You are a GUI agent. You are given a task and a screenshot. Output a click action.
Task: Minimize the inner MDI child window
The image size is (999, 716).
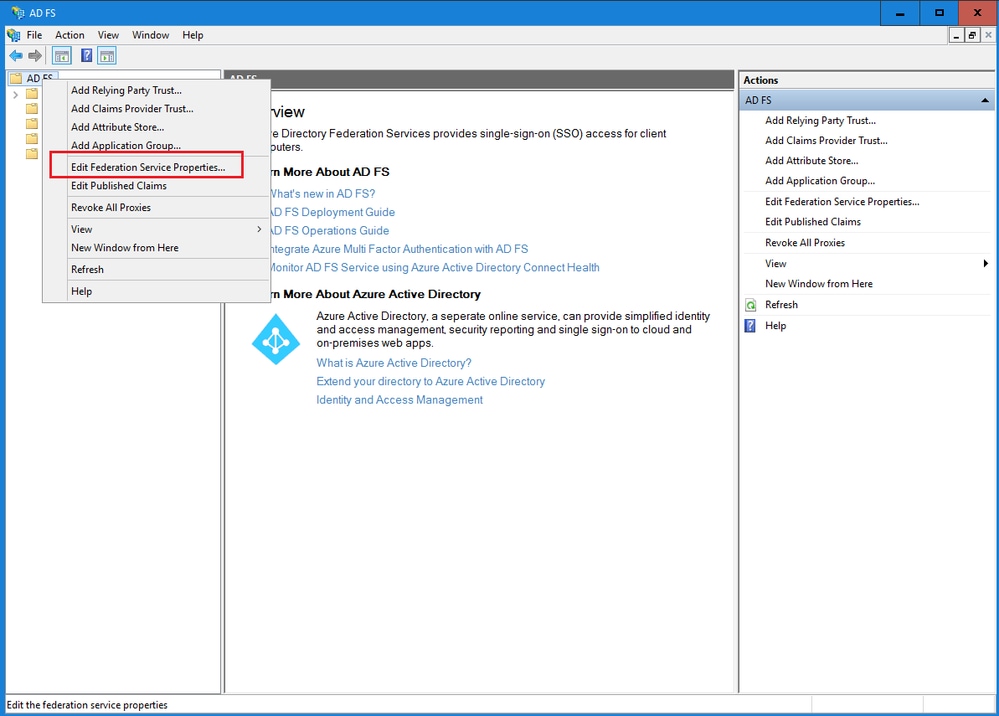click(x=956, y=36)
